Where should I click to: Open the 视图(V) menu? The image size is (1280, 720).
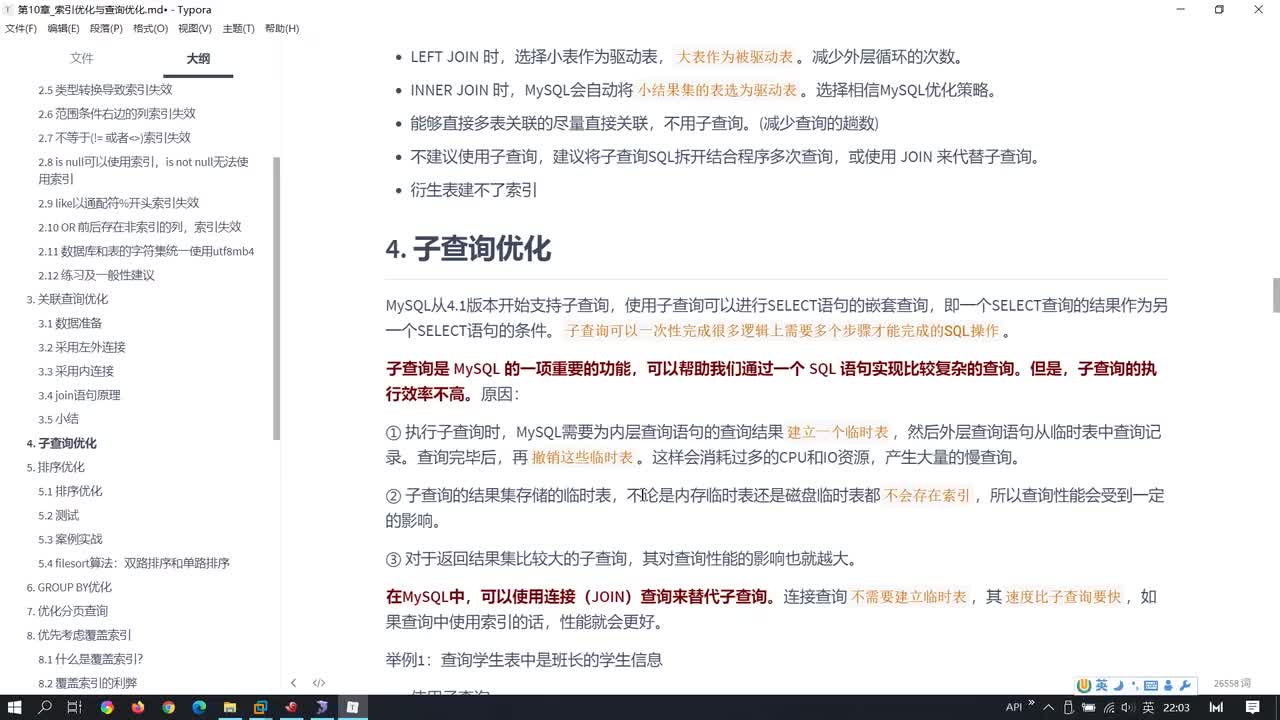[194, 28]
